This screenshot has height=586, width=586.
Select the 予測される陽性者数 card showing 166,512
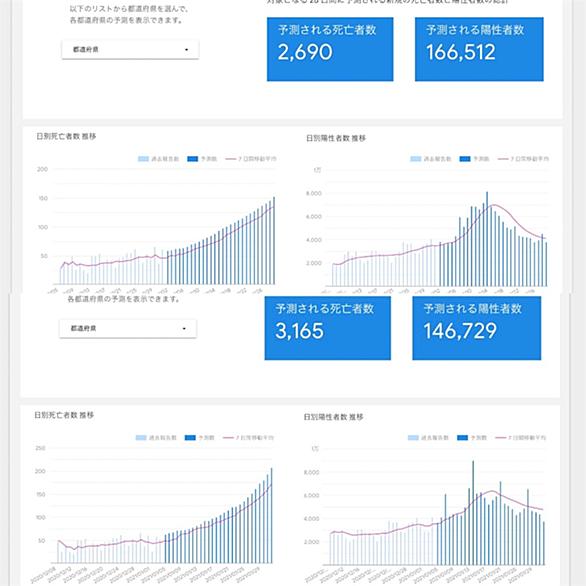click(x=479, y=49)
